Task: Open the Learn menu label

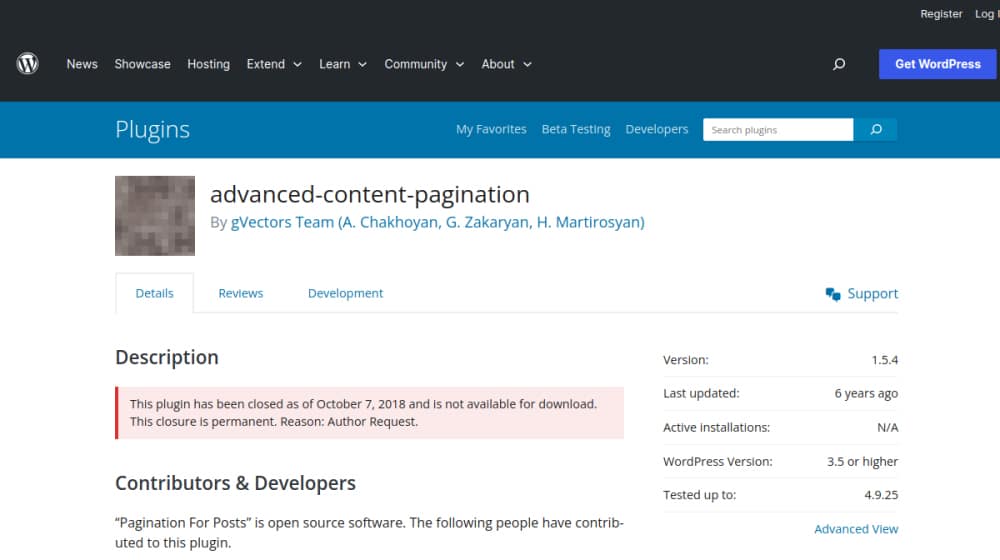Action: pyautogui.click(x=335, y=64)
